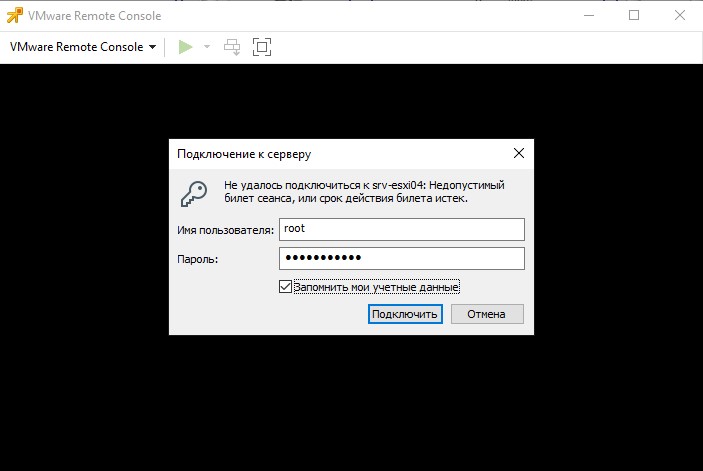Click the key icon in the dialog

(x=194, y=192)
